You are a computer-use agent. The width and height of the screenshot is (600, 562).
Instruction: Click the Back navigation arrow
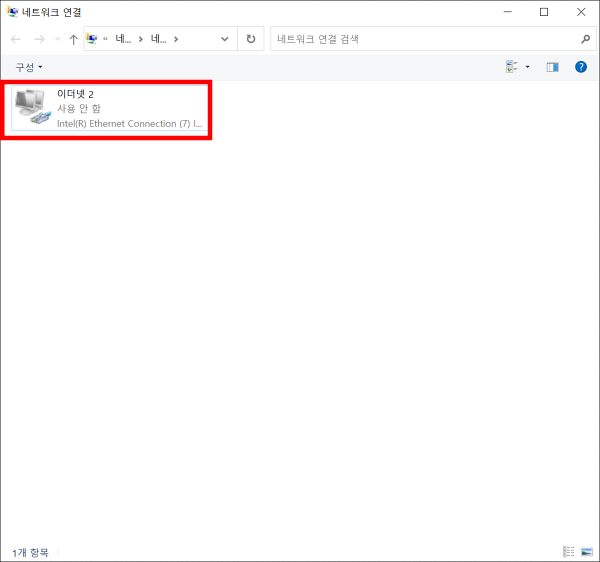[16, 39]
